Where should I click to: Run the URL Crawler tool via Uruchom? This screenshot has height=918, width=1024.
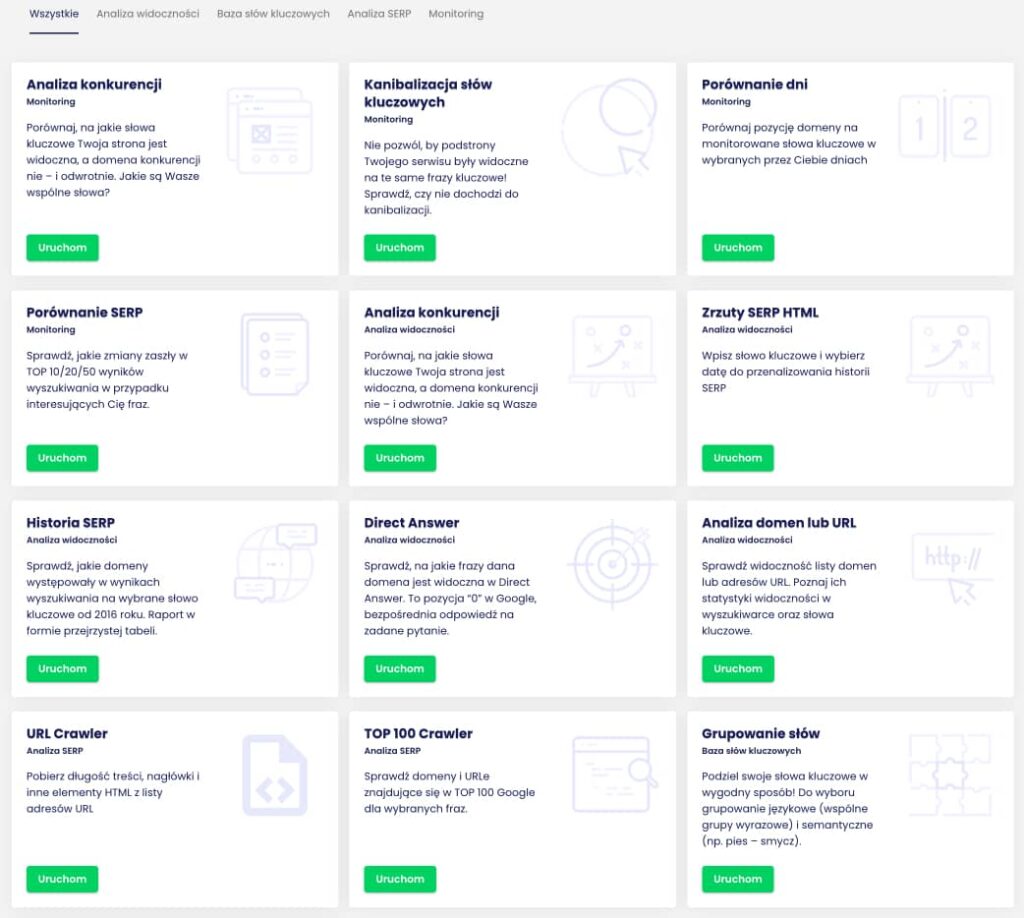[62, 879]
